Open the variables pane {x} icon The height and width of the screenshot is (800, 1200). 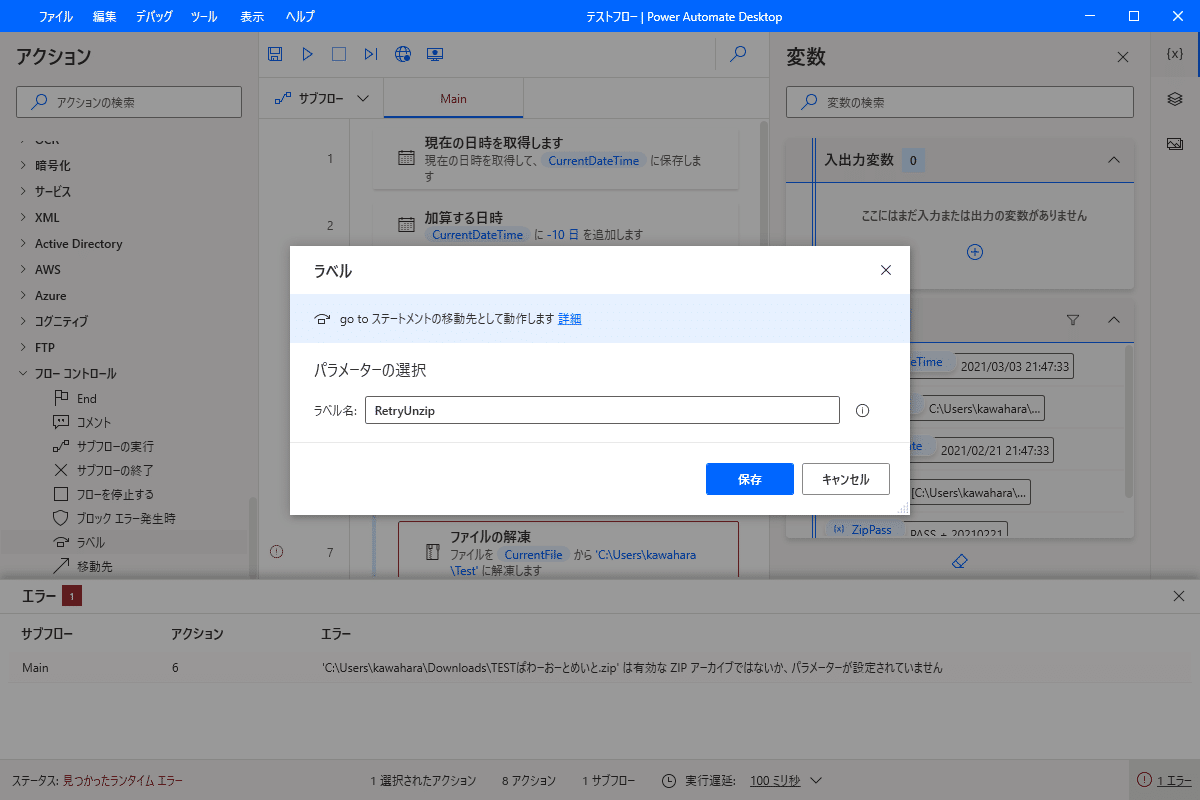click(x=1174, y=57)
